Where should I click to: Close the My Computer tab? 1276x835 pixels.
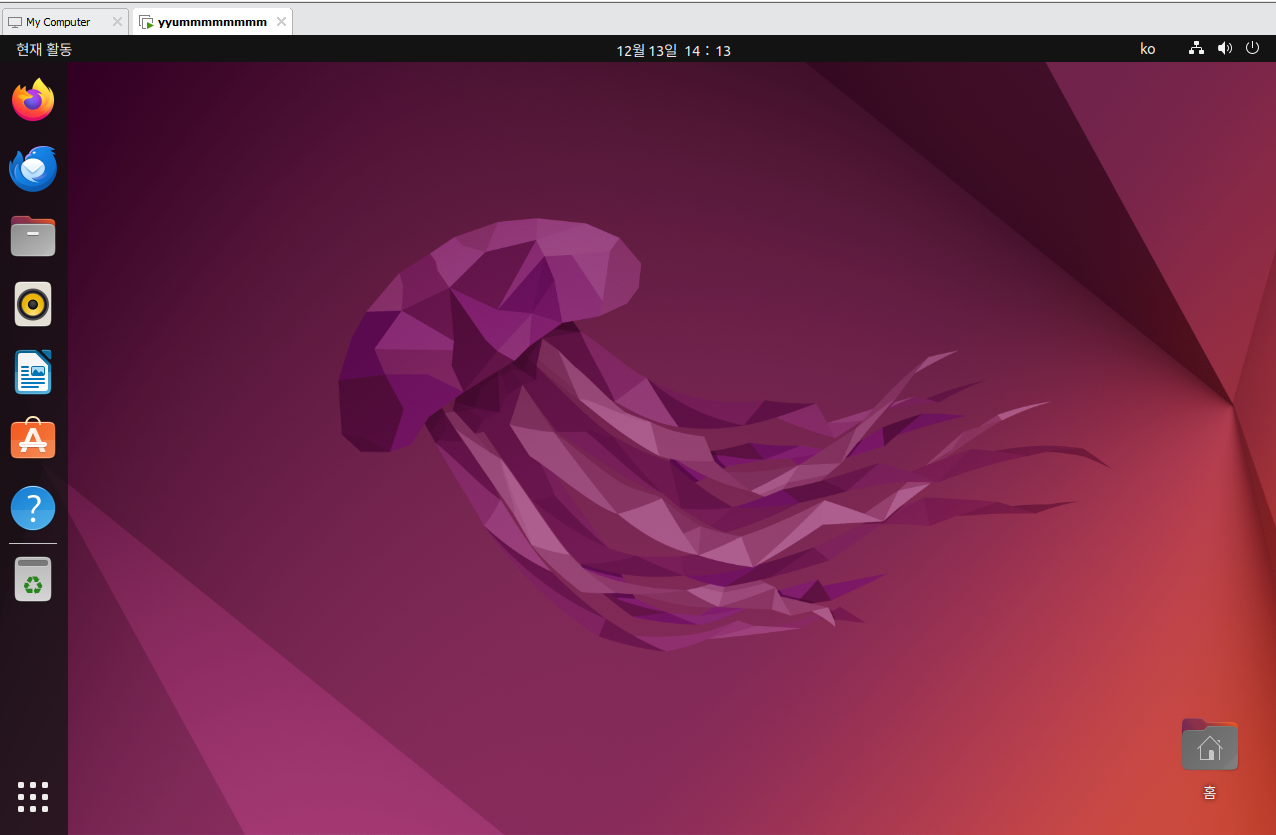117,22
